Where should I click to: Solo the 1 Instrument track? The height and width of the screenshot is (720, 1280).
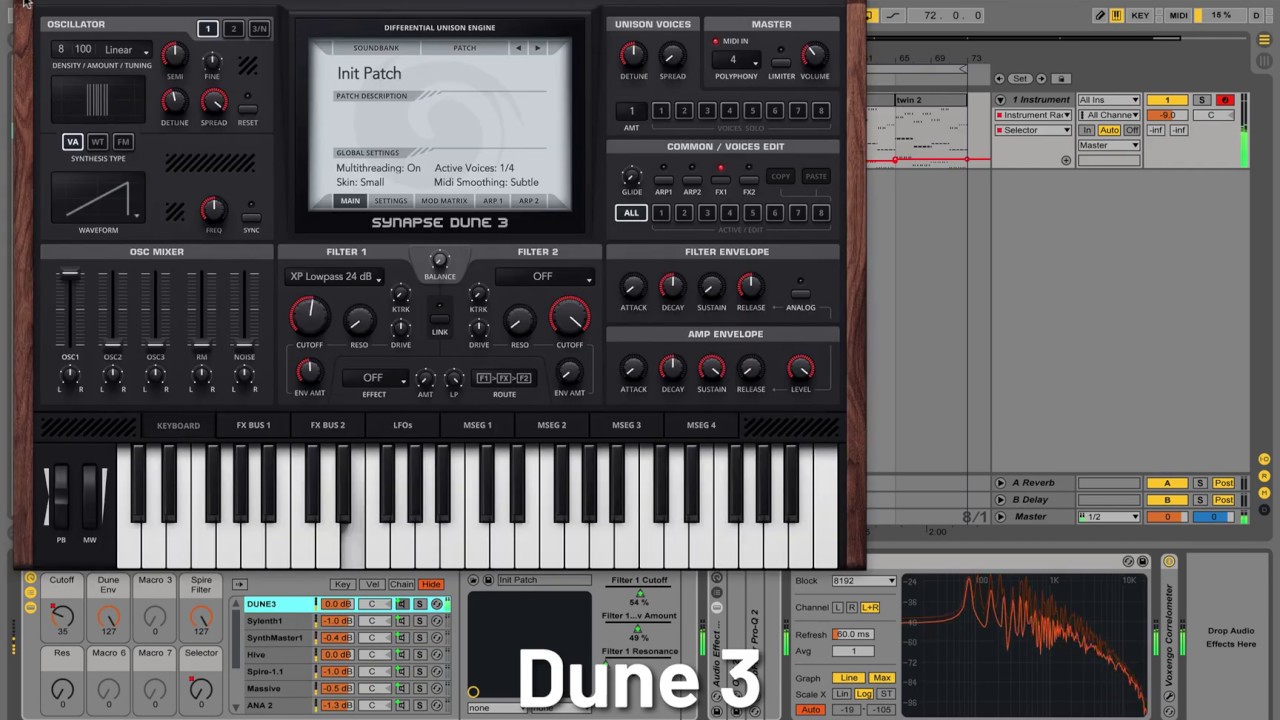1202,100
